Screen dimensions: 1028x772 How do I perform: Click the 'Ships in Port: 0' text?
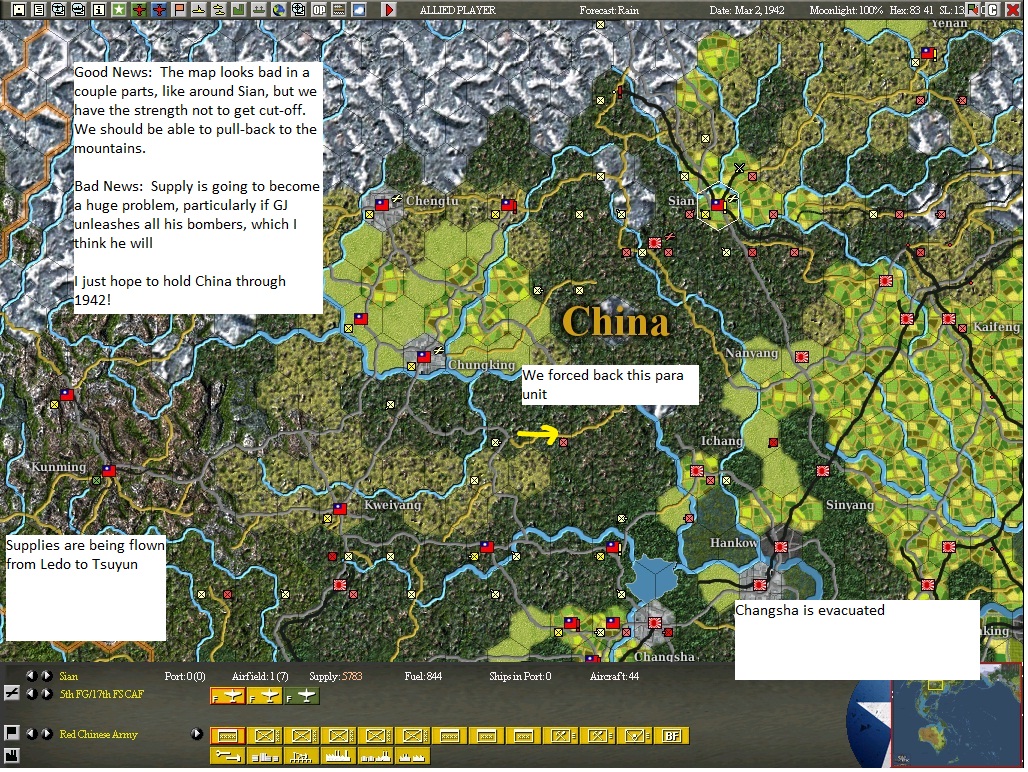point(520,676)
